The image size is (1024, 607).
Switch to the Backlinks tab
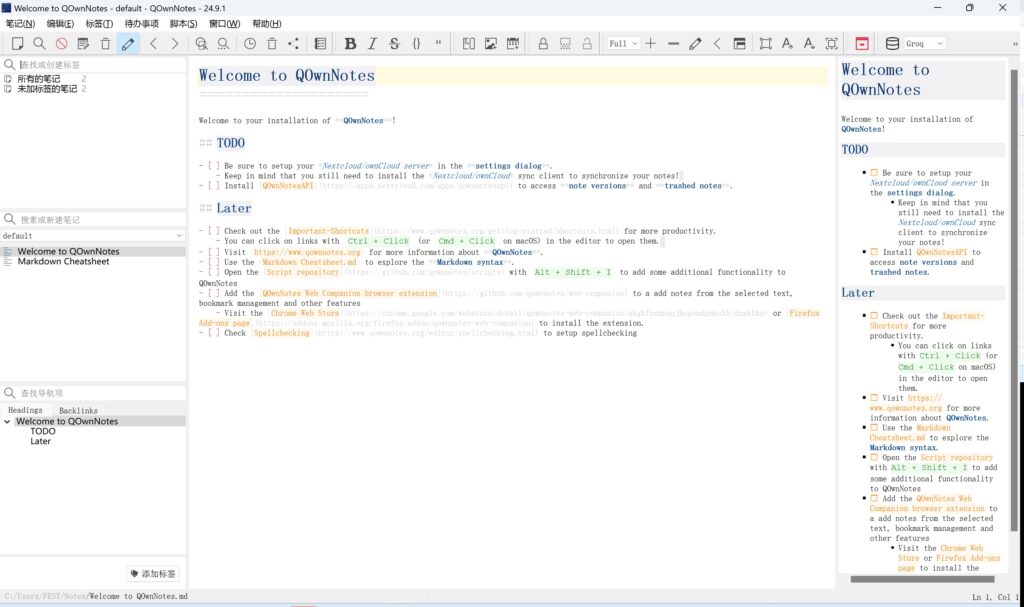click(78, 410)
